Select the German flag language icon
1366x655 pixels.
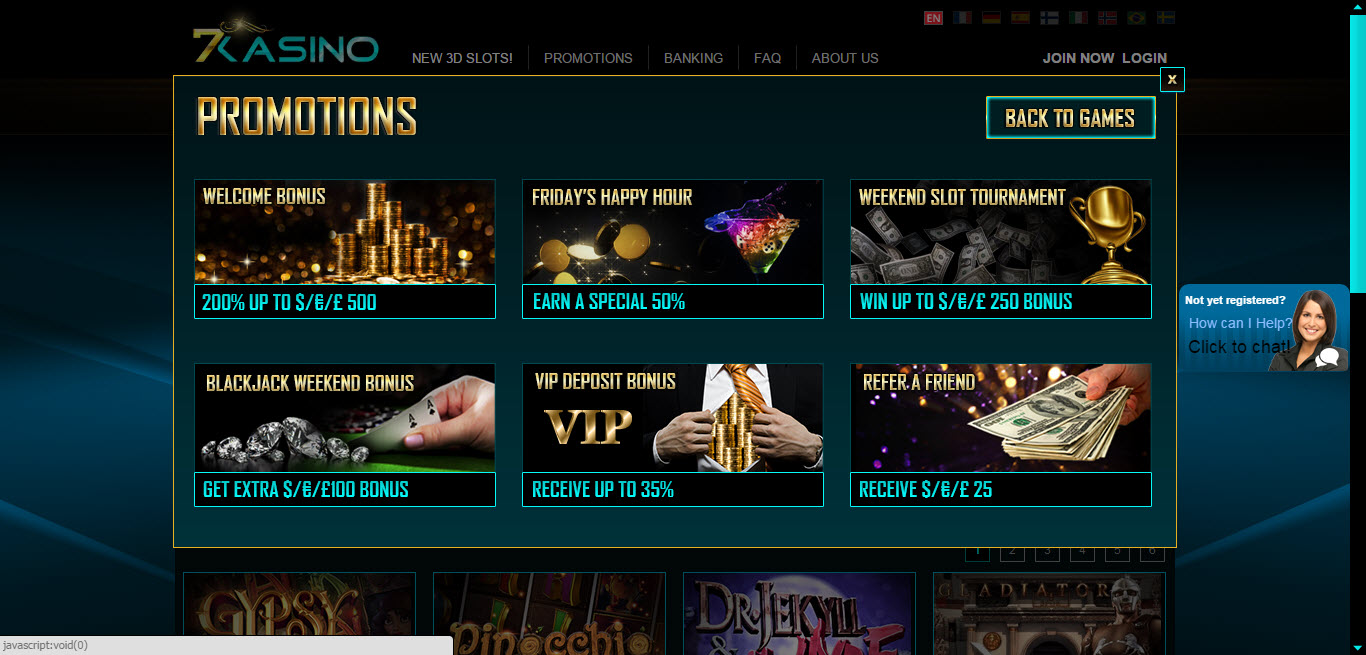(991, 18)
